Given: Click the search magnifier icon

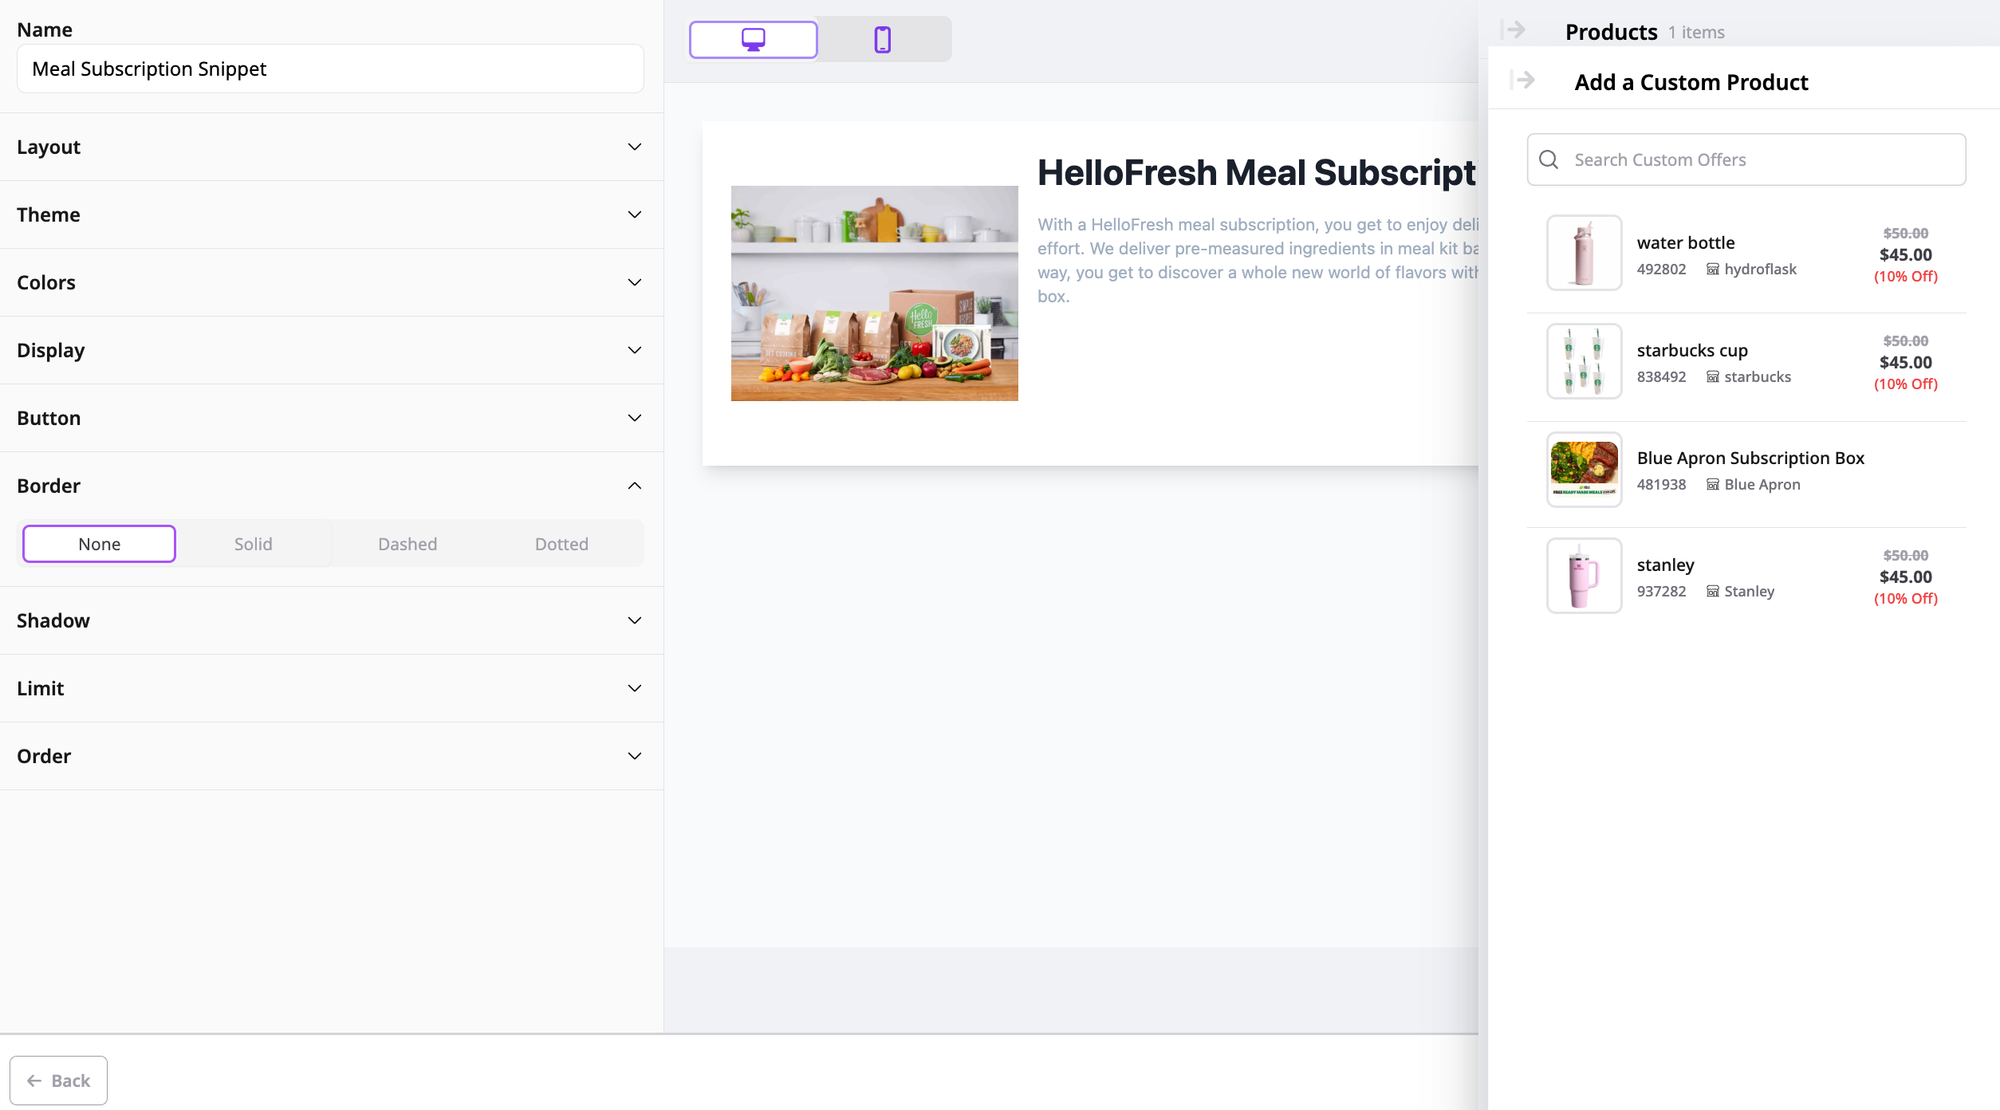Looking at the screenshot, I should 1549,160.
